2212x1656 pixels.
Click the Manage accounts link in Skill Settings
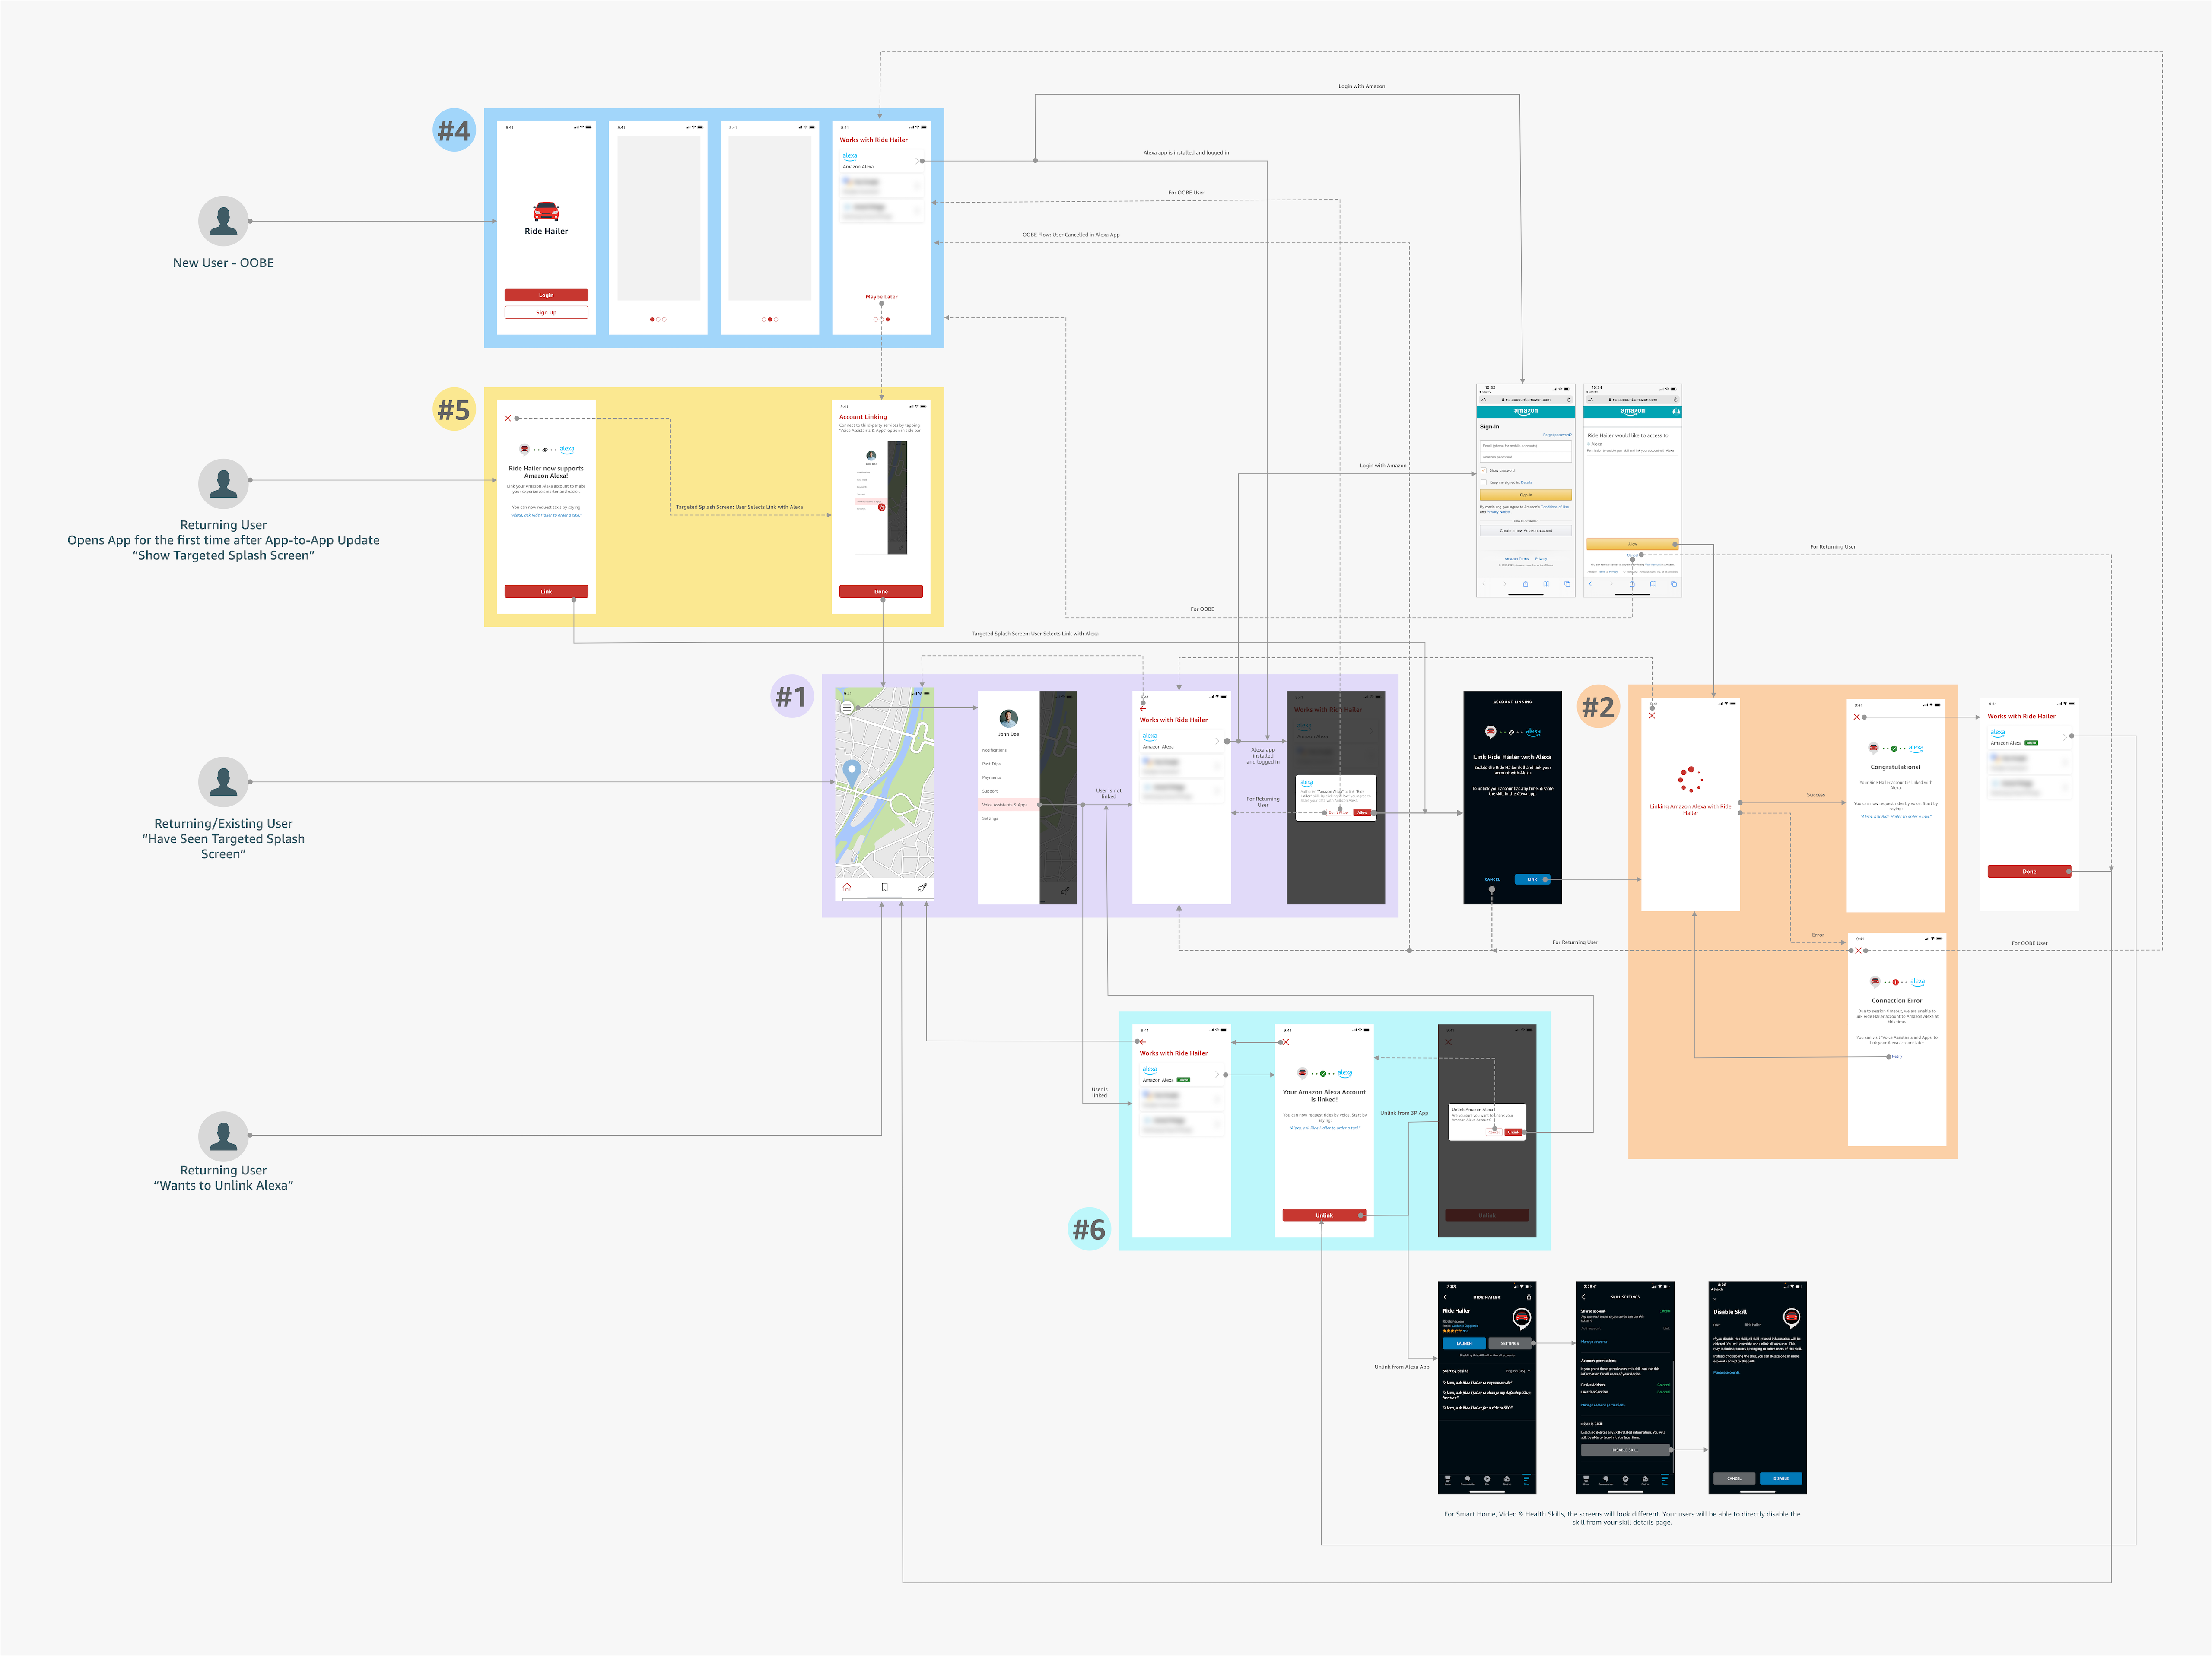coord(1594,1342)
